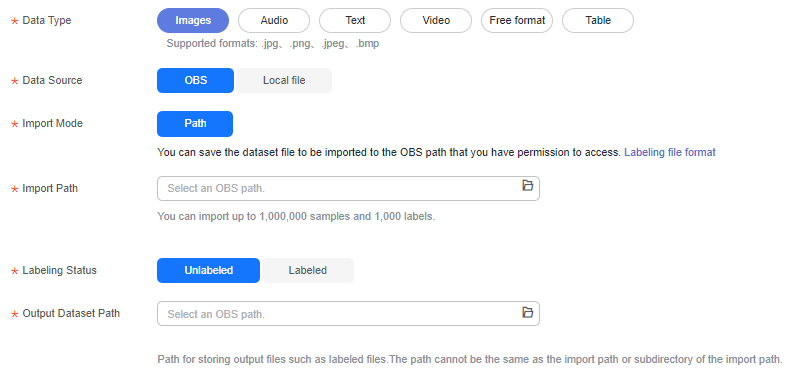Select the Path import mode
The image size is (786, 373).
pos(195,124)
